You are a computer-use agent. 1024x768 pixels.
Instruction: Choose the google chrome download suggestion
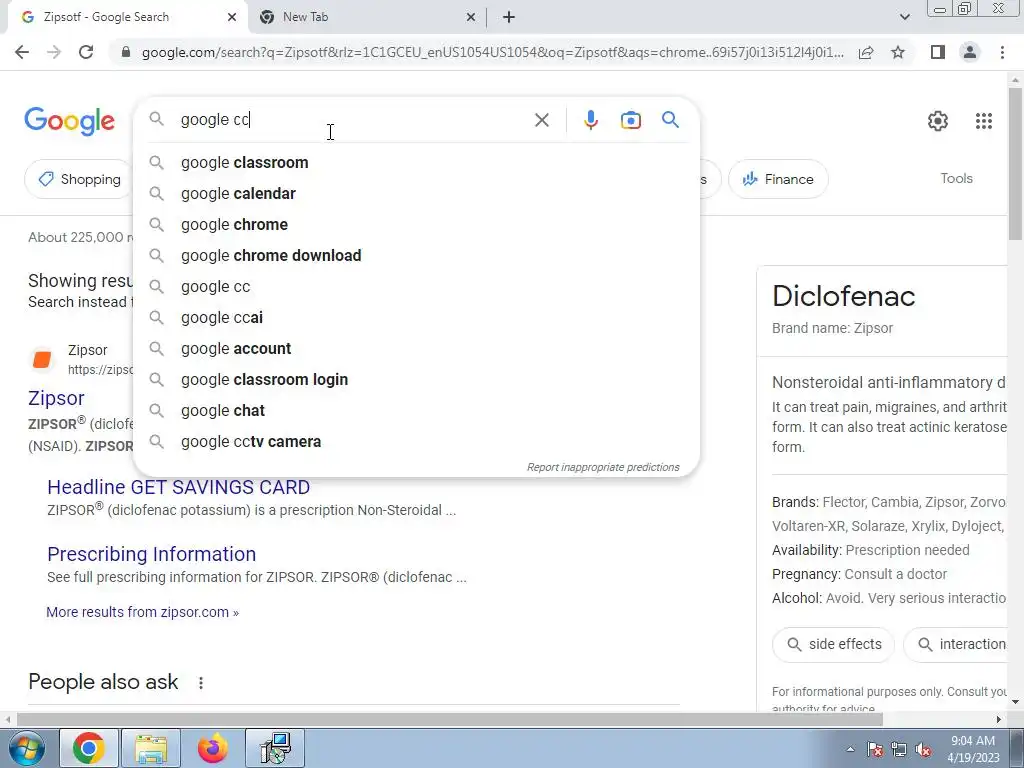pyautogui.click(x=416, y=255)
